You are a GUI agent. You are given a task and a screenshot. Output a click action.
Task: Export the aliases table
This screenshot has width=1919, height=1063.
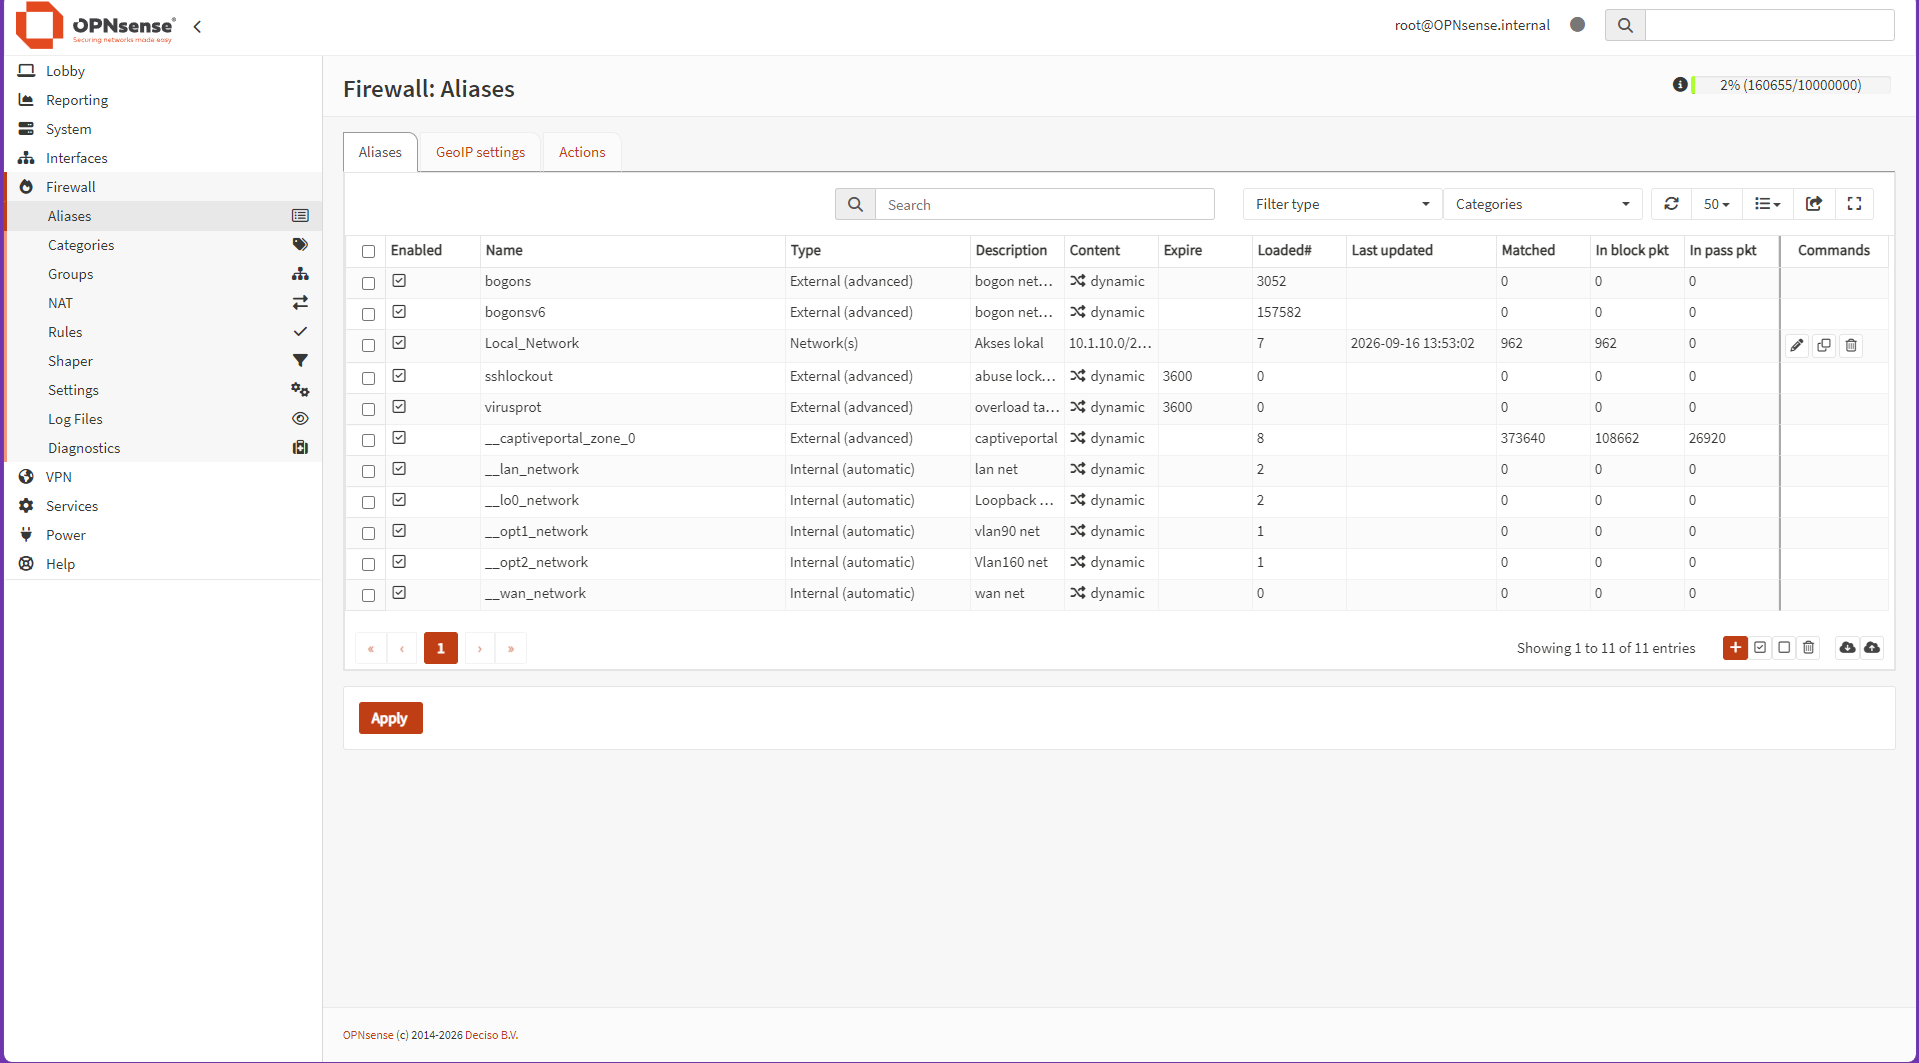coord(1814,204)
